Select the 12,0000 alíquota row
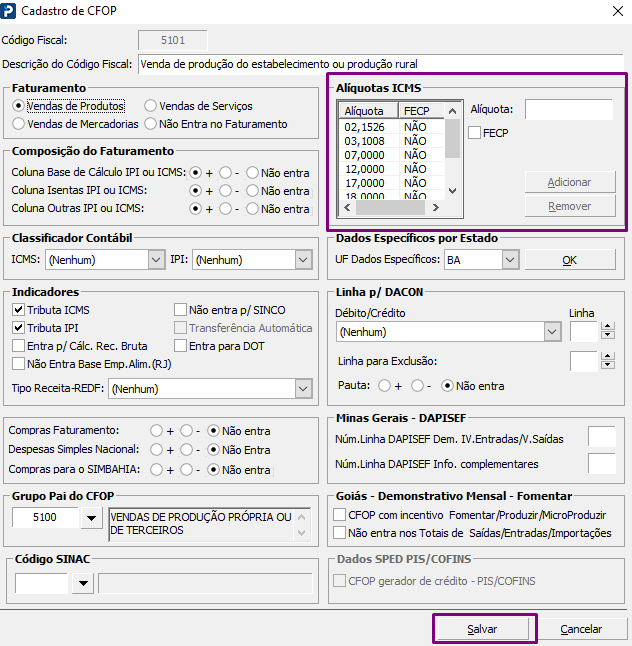This screenshot has height=646, width=632. point(391,169)
